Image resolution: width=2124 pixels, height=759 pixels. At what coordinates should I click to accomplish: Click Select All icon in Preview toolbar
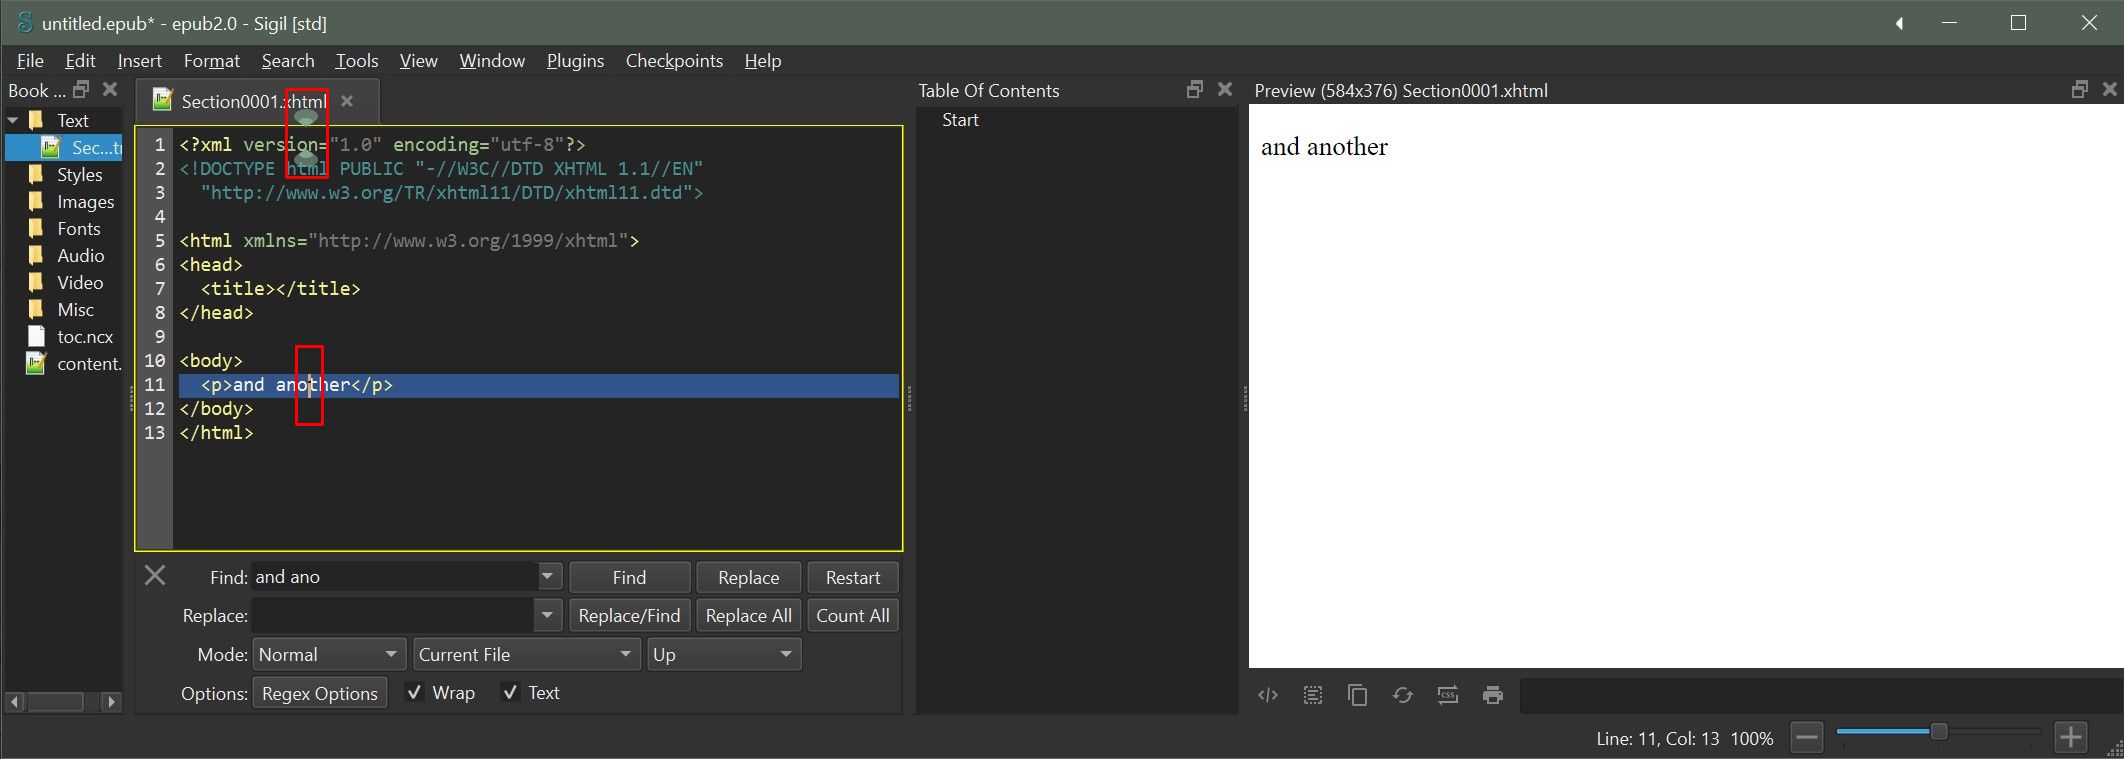pyautogui.click(x=1312, y=695)
